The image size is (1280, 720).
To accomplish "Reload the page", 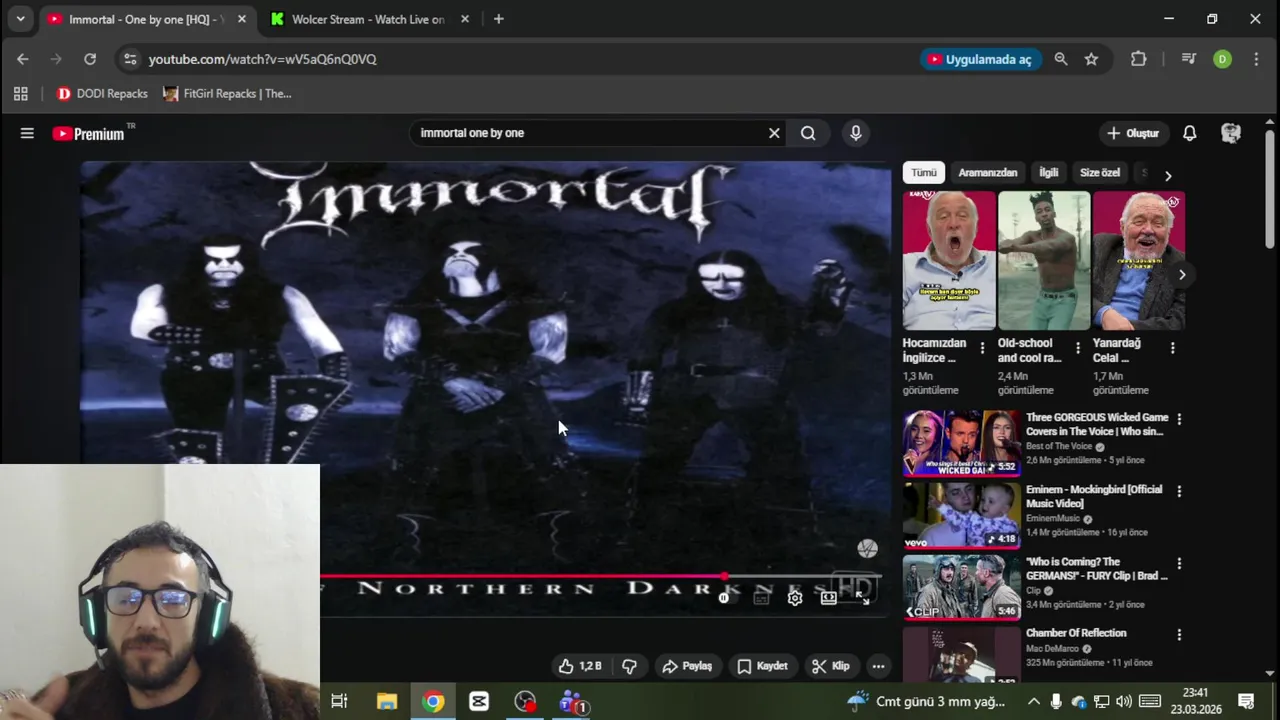I will 90,59.
